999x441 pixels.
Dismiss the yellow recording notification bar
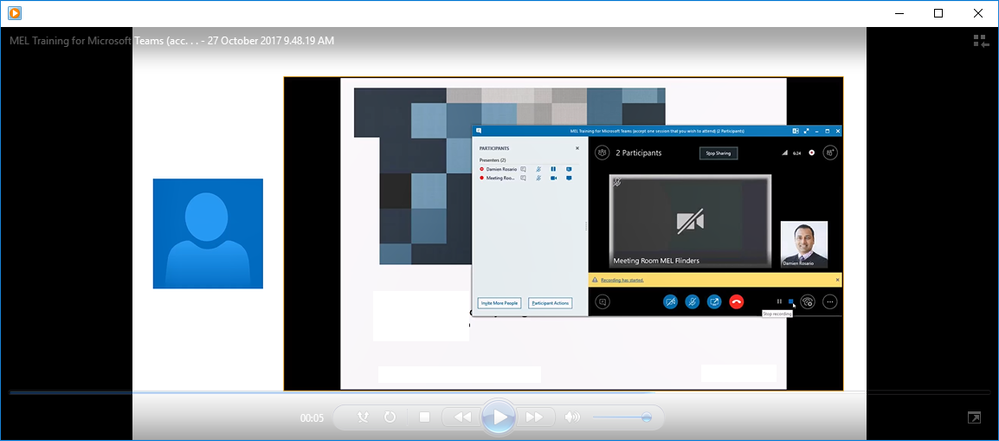click(838, 280)
